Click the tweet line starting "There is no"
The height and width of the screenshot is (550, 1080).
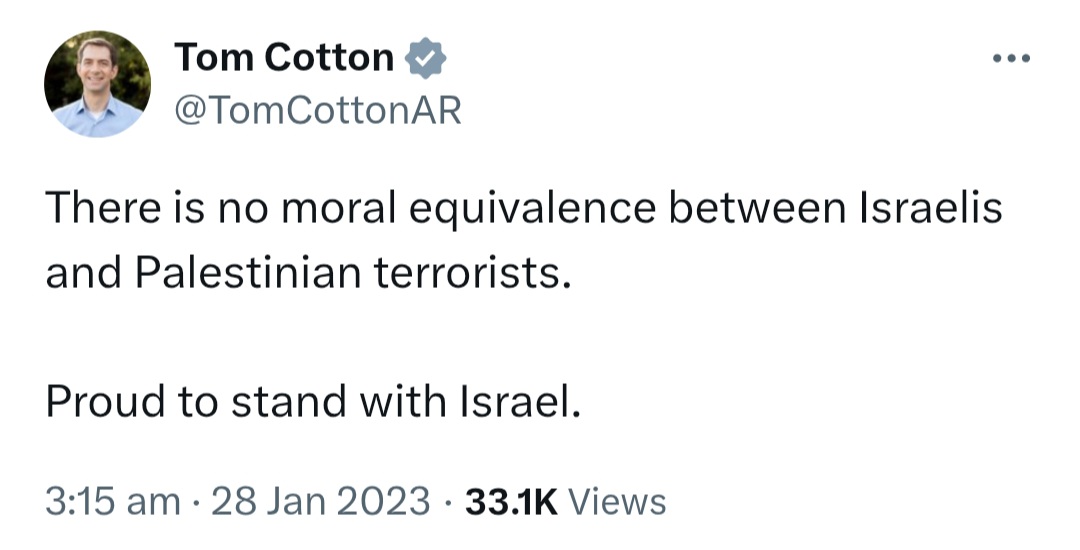point(523,209)
